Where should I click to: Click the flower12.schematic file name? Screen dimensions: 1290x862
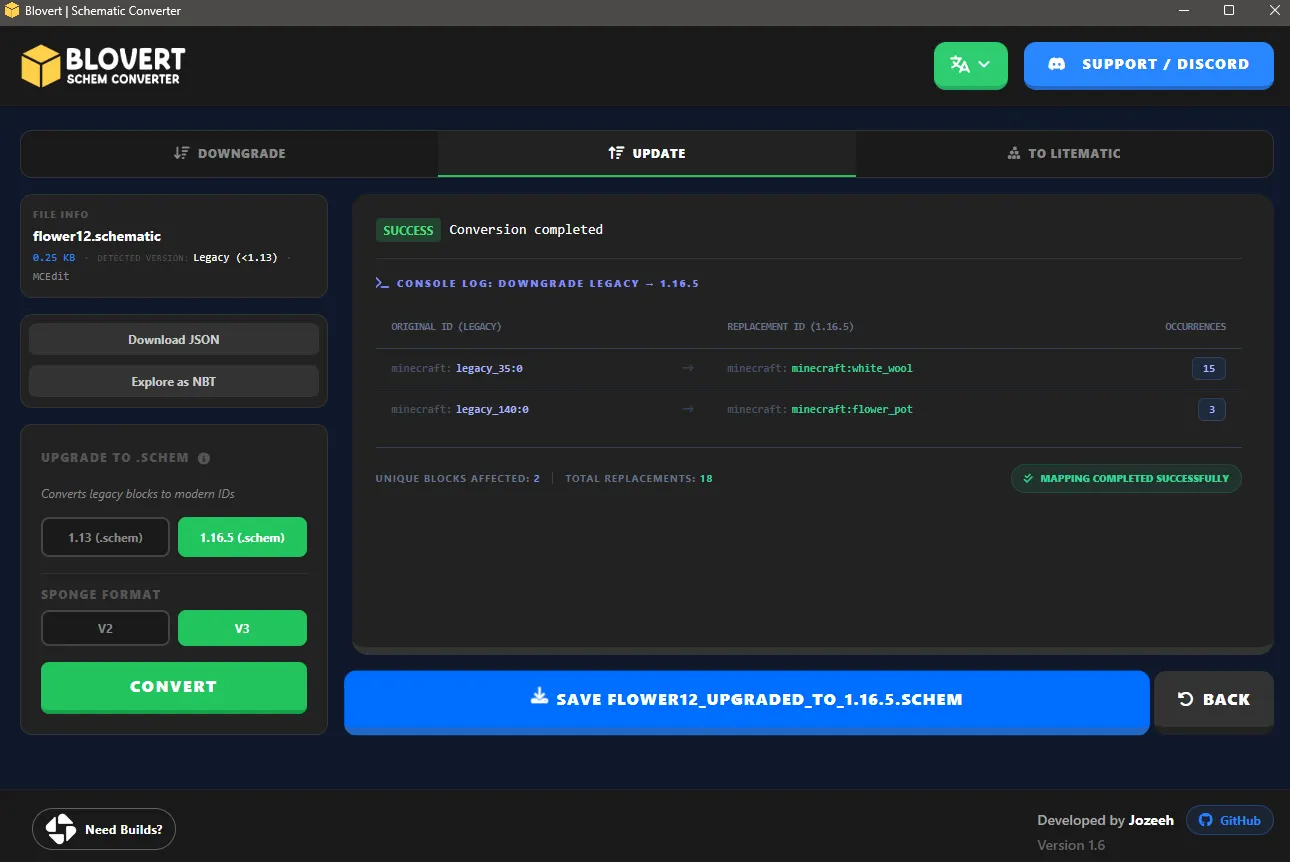click(97, 237)
